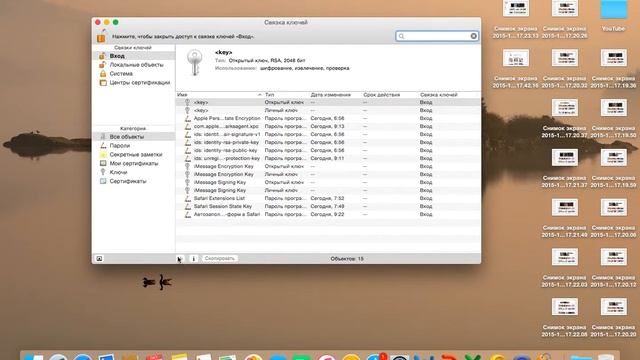The image size is (640, 360).
Task: Select the "ids: identity-rsa-private-key" entry
Action: click(328, 142)
